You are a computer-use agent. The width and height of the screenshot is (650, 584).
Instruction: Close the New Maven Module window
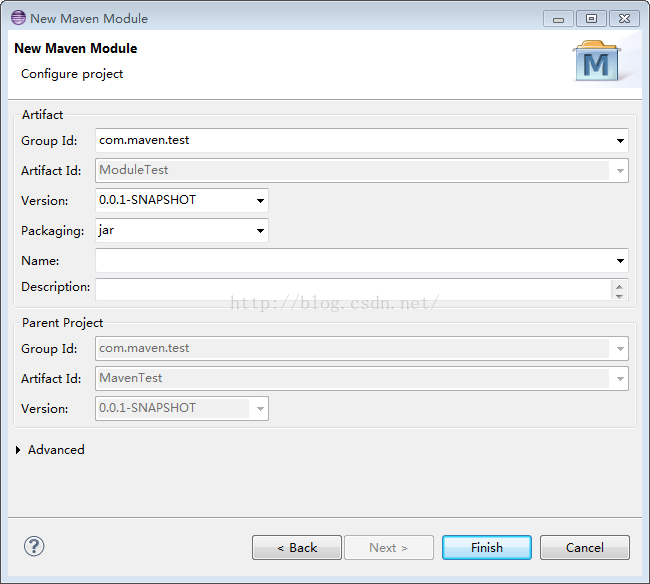(x=624, y=19)
